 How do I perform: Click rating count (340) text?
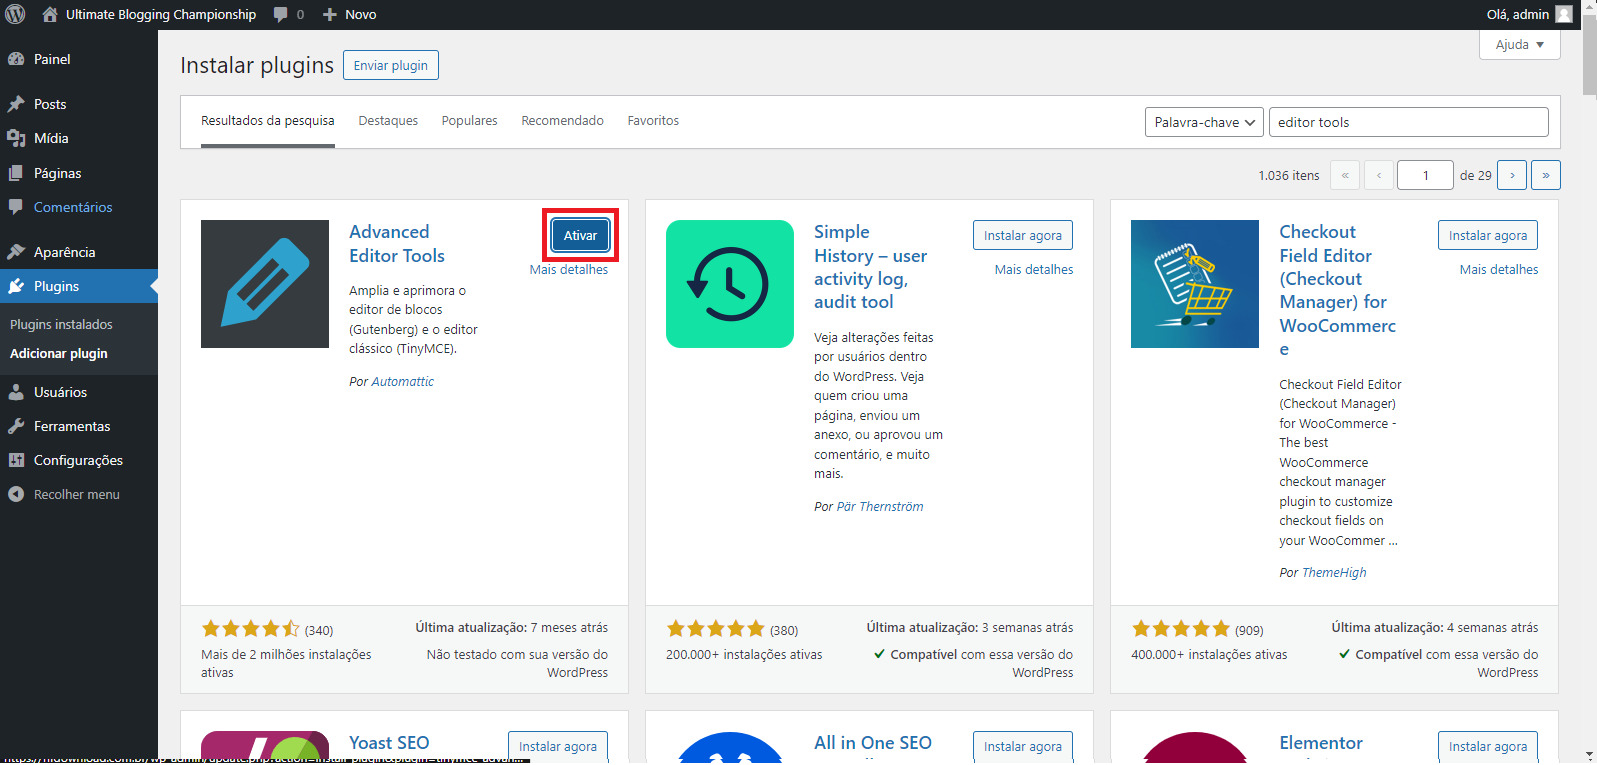pyautogui.click(x=319, y=631)
